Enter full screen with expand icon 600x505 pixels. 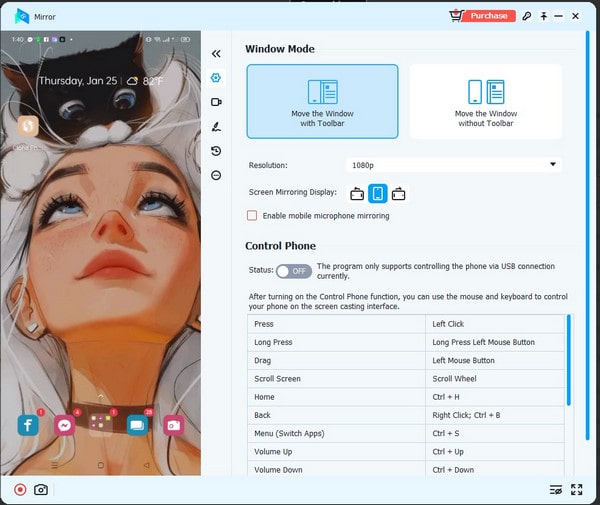576,490
